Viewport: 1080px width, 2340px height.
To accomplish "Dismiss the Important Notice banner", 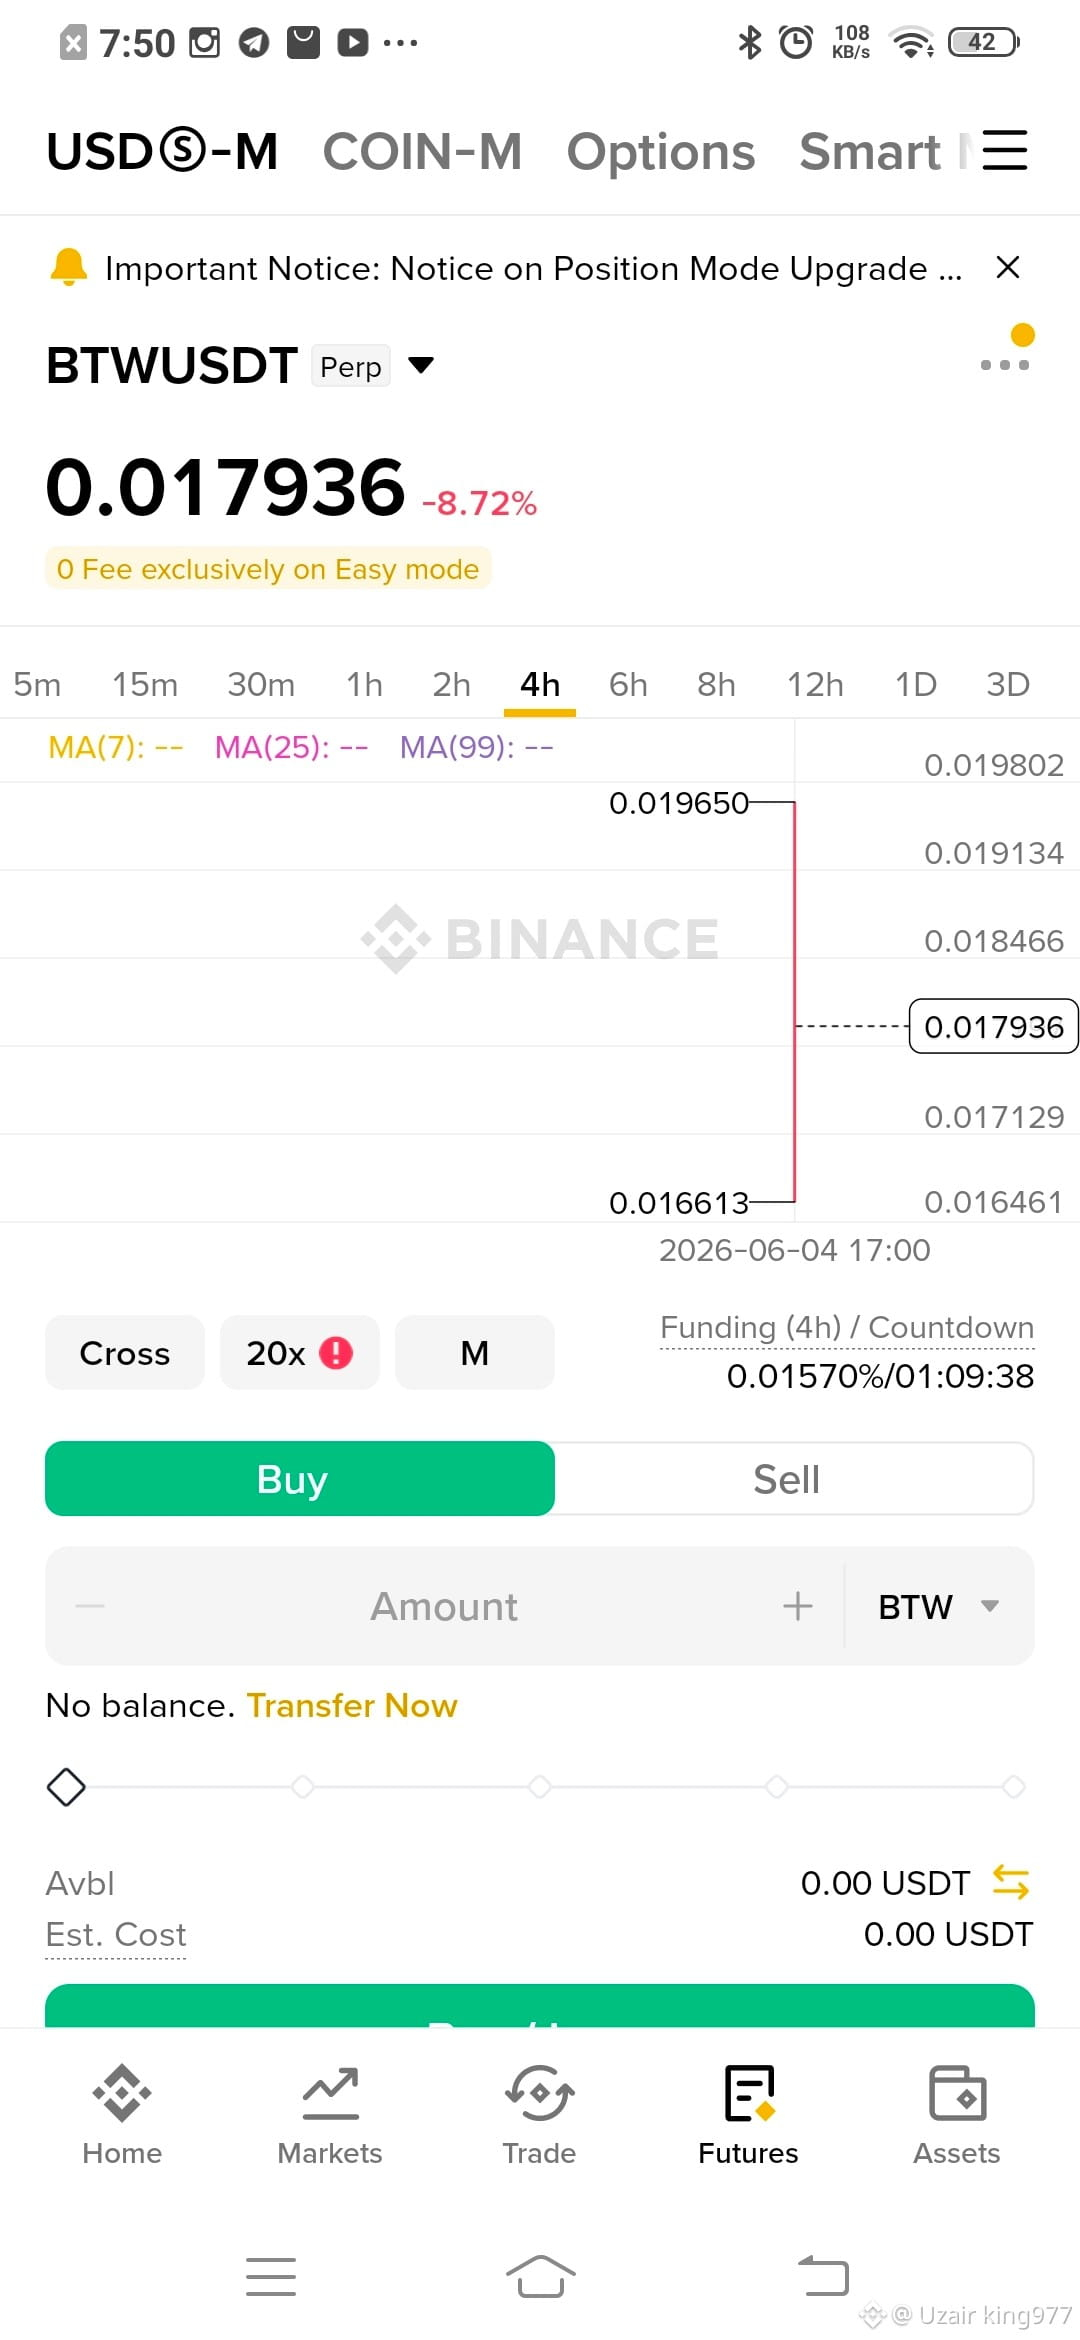I will click(1008, 267).
